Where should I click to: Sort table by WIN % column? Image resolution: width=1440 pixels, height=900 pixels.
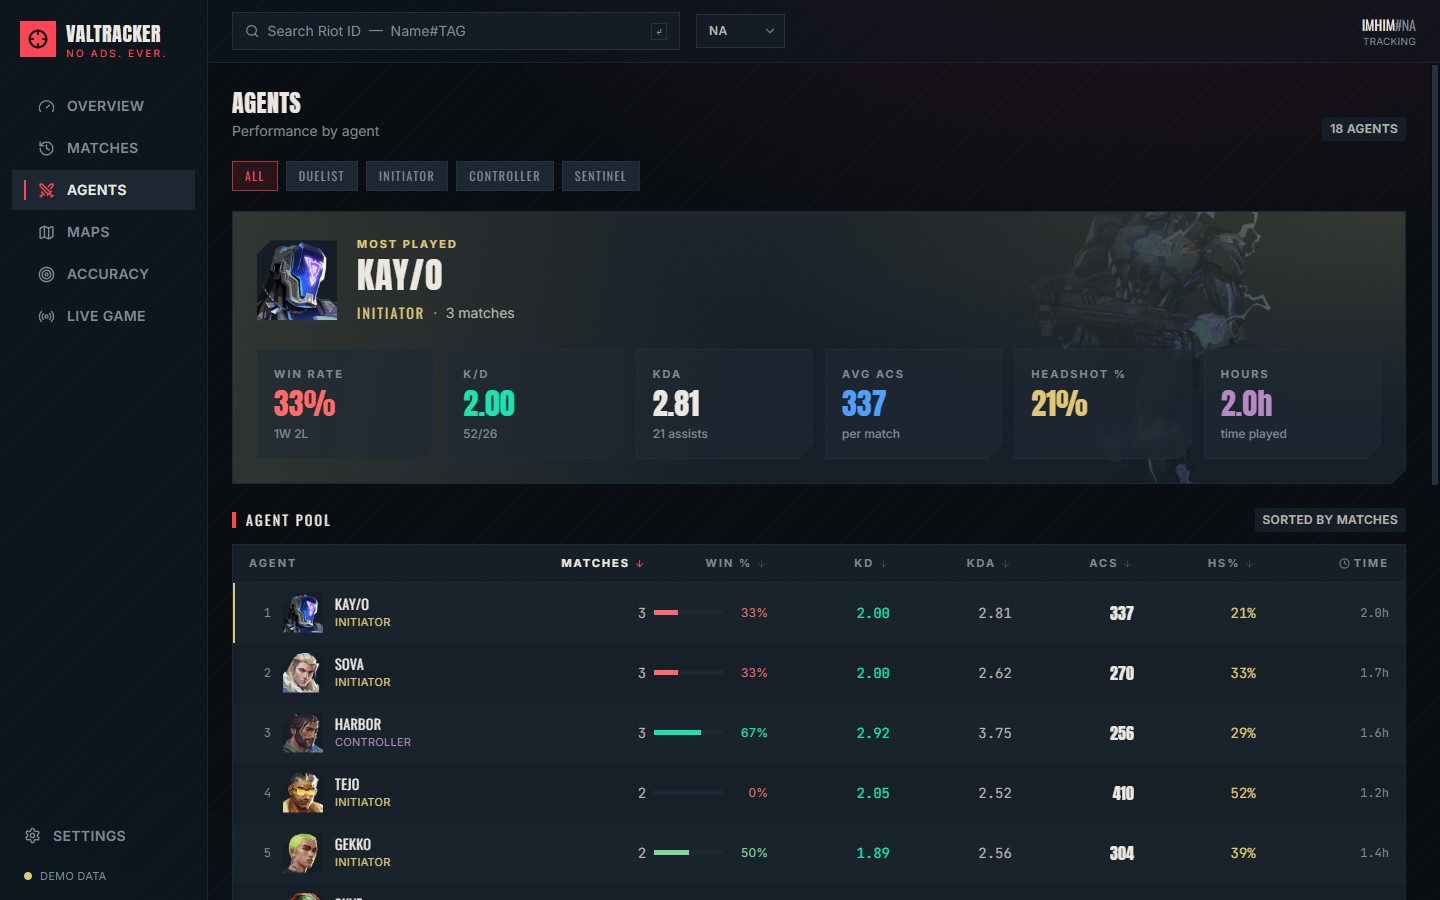coord(735,563)
